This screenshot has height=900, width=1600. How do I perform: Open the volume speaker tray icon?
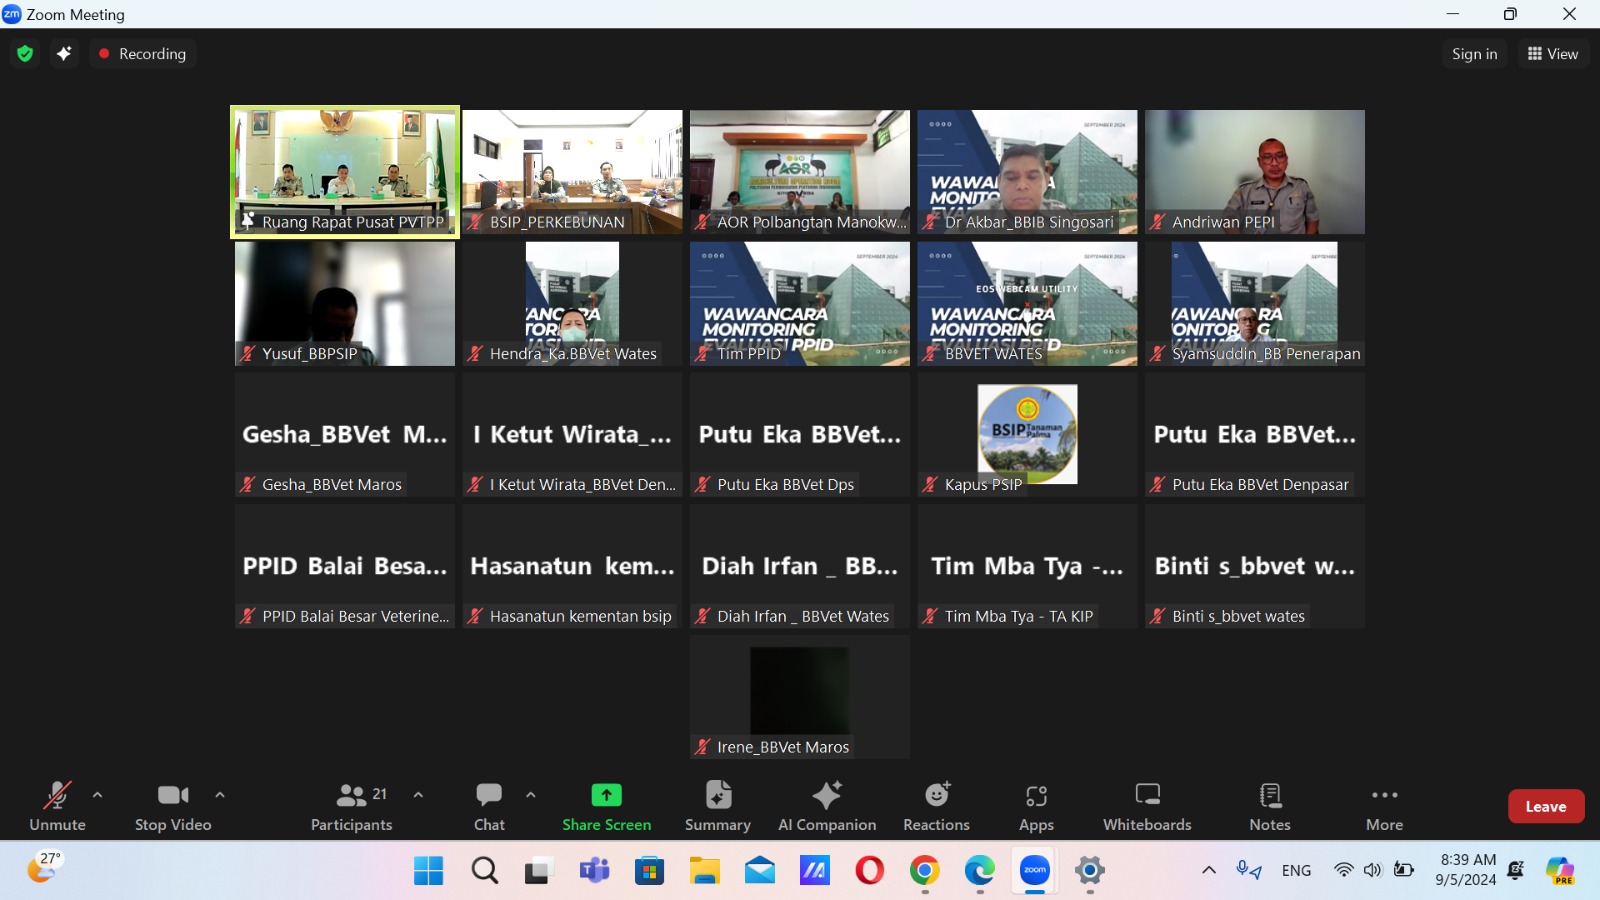(1373, 870)
